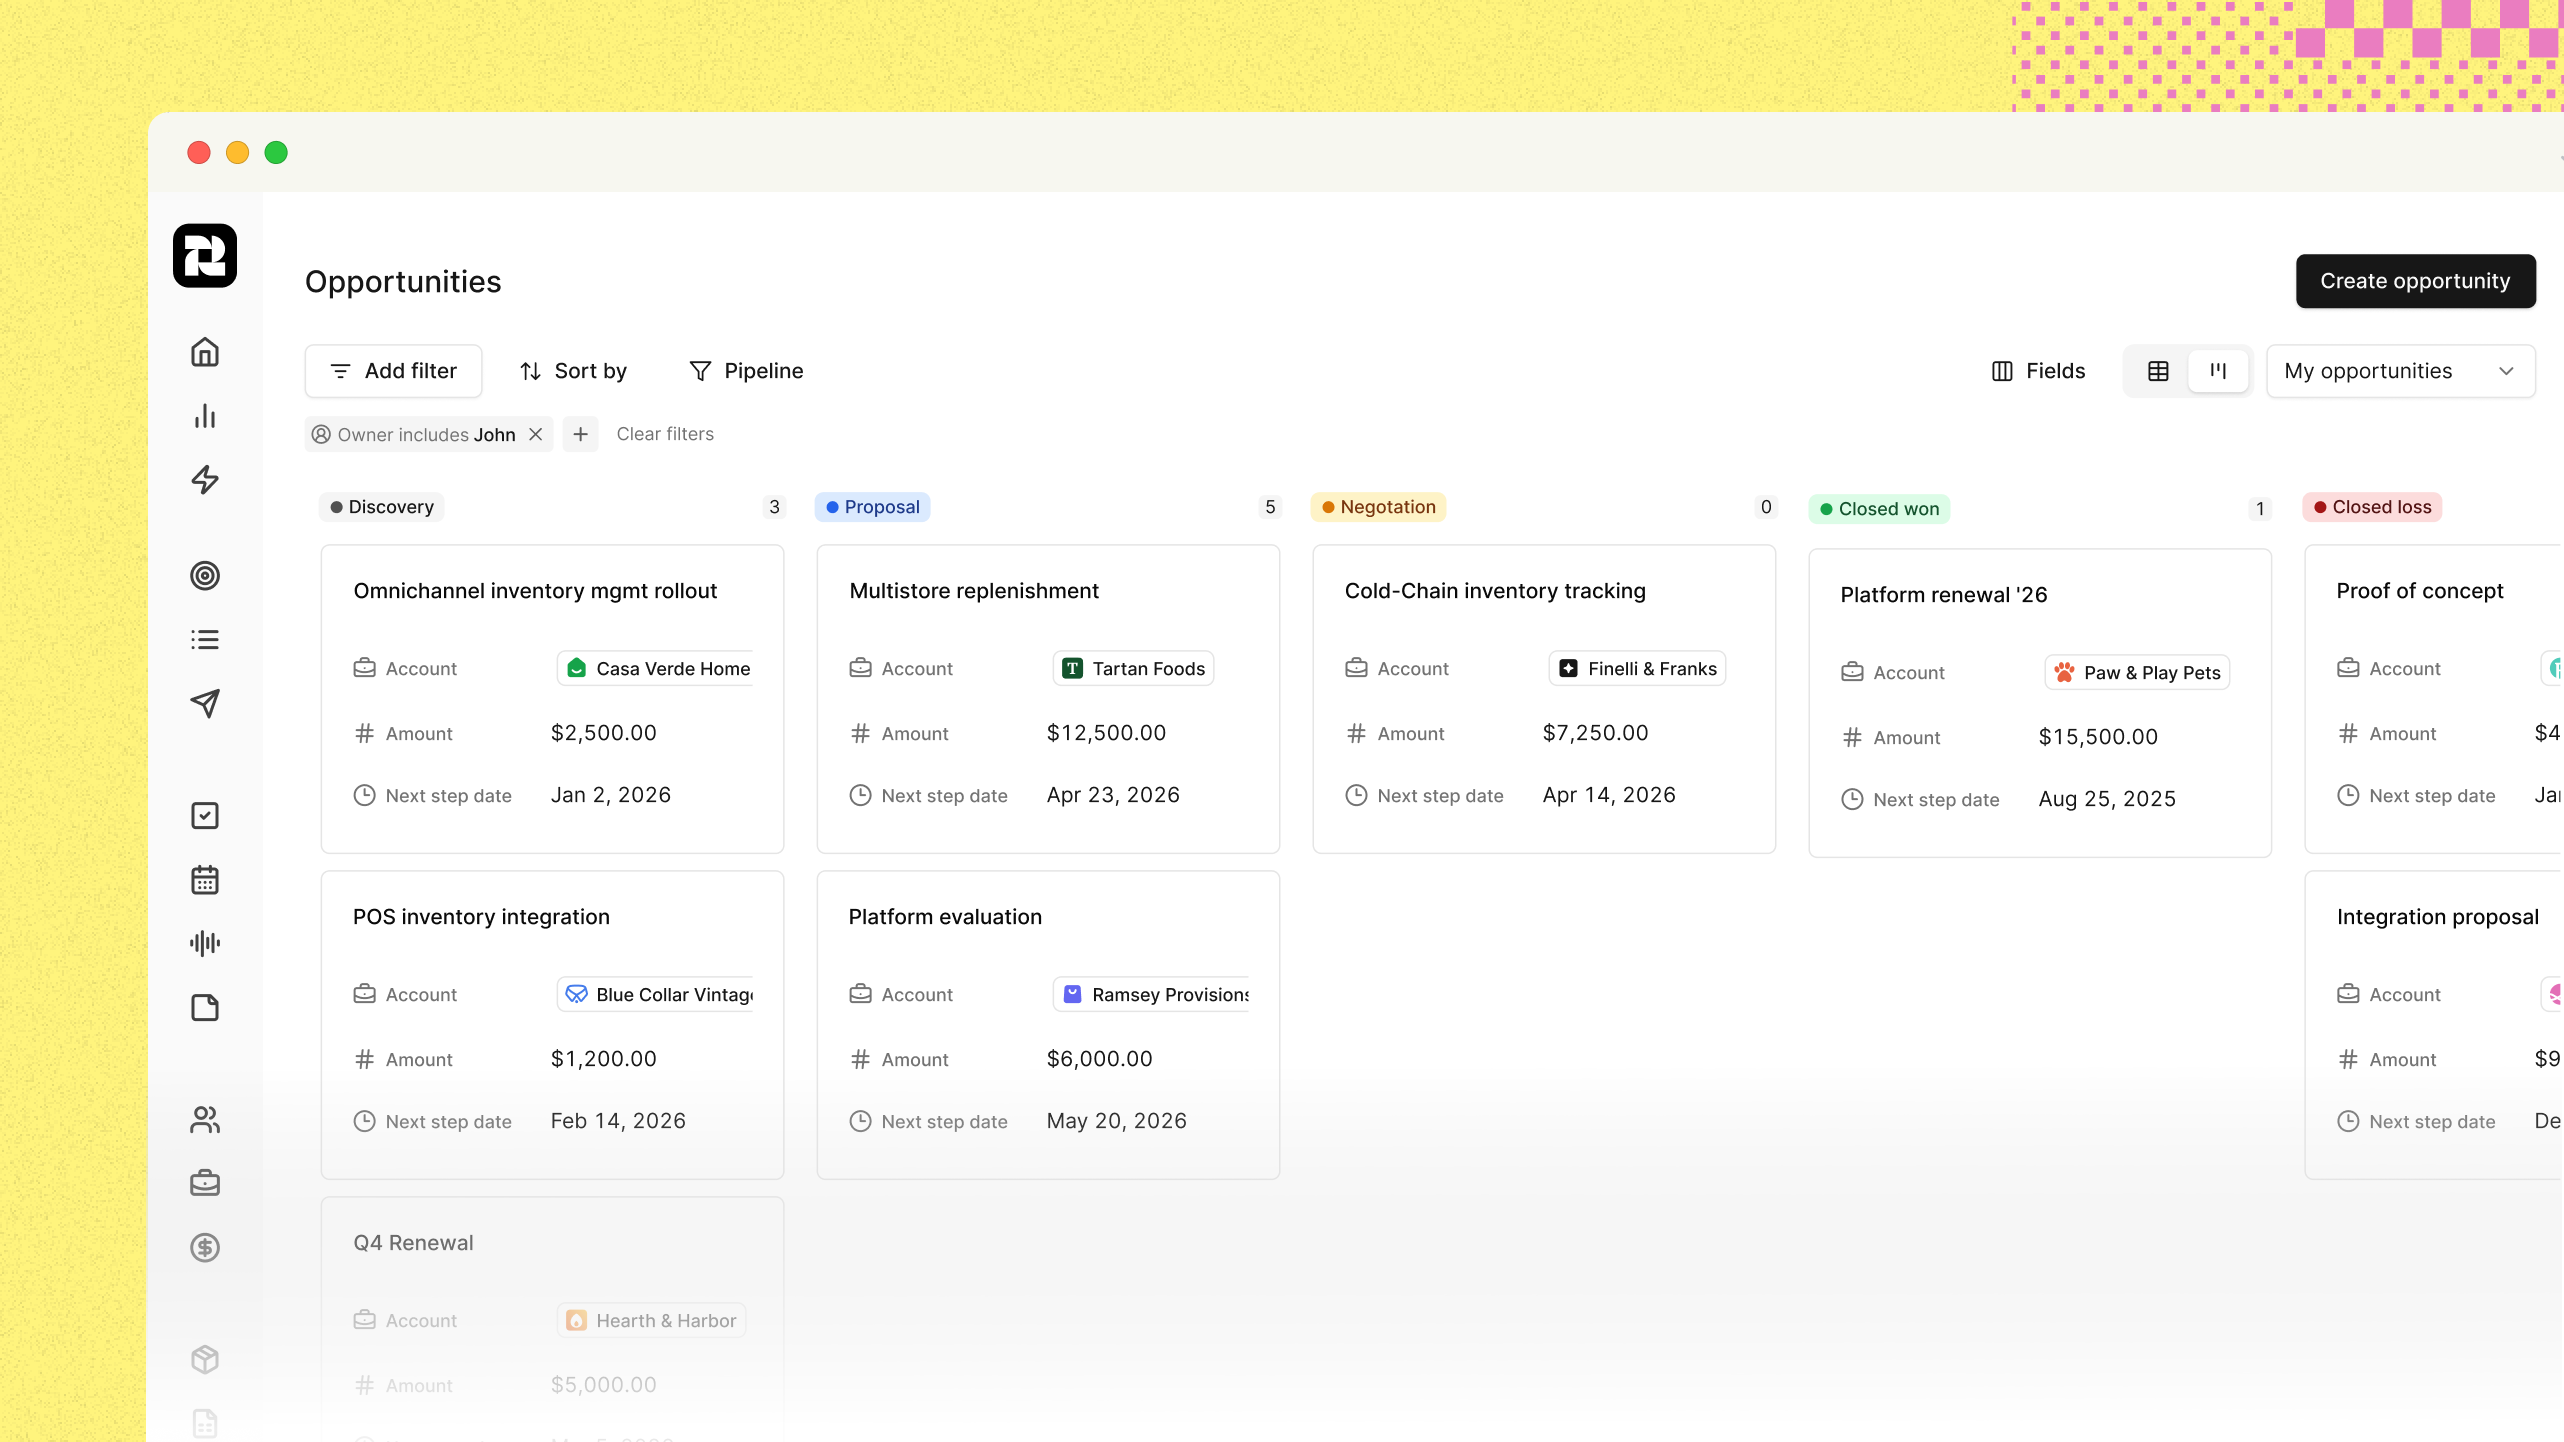The image size is (2564, 1442).
Task: Click the audio waveform sidebar icon
Action: 205,943
